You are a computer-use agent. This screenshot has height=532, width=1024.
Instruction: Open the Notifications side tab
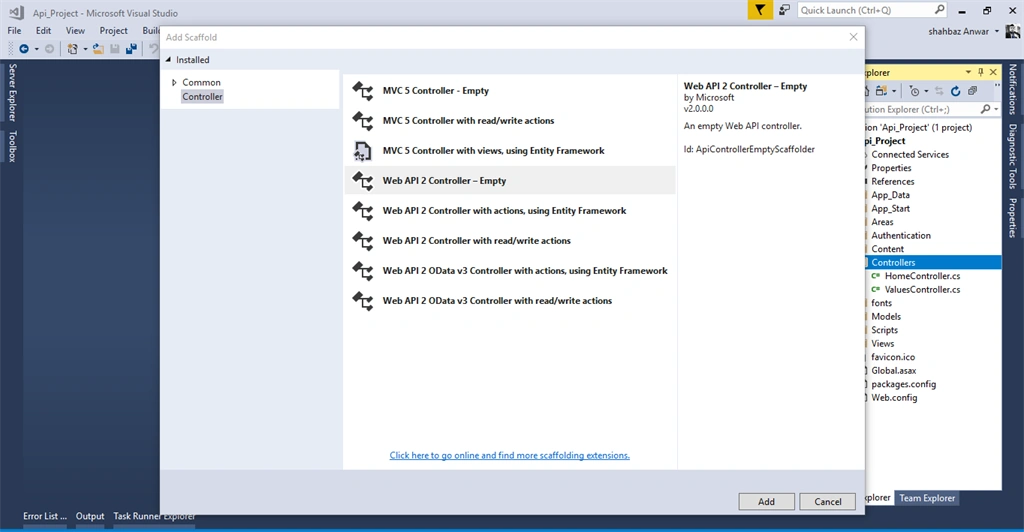1012,89
